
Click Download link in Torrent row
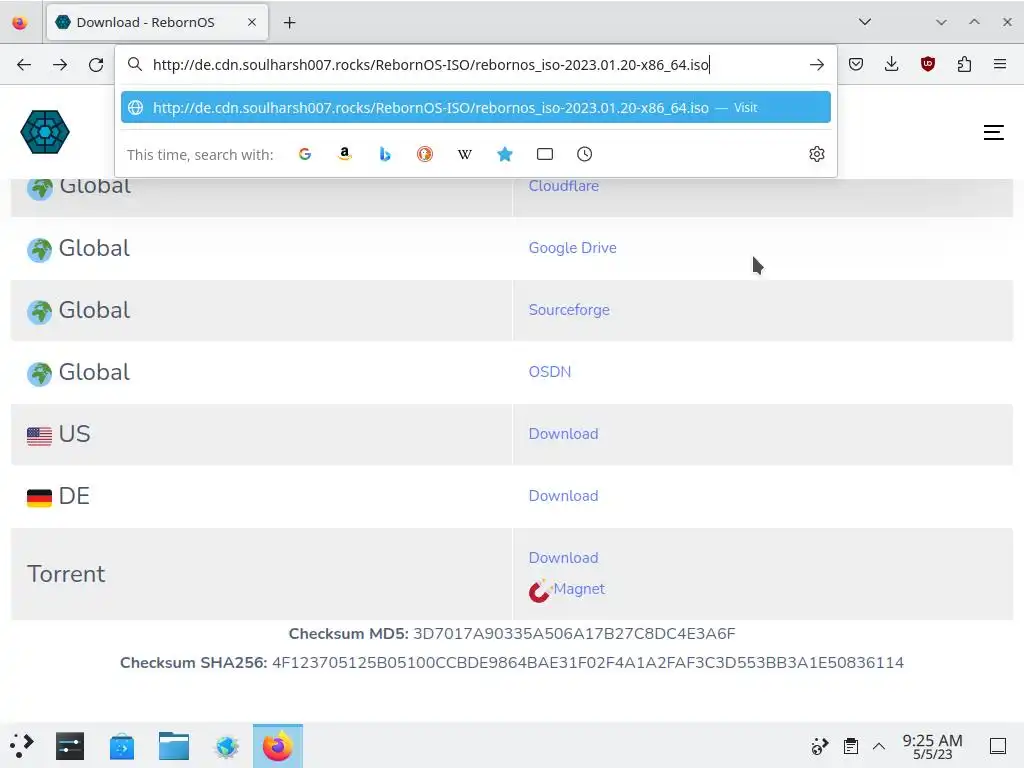[564, 558]
